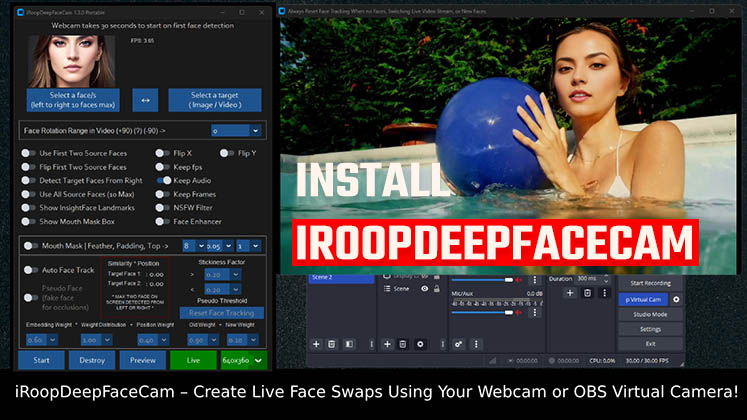
Task: Open the audio mixer menu three-dot icon
Action: (x=476, y=344)
